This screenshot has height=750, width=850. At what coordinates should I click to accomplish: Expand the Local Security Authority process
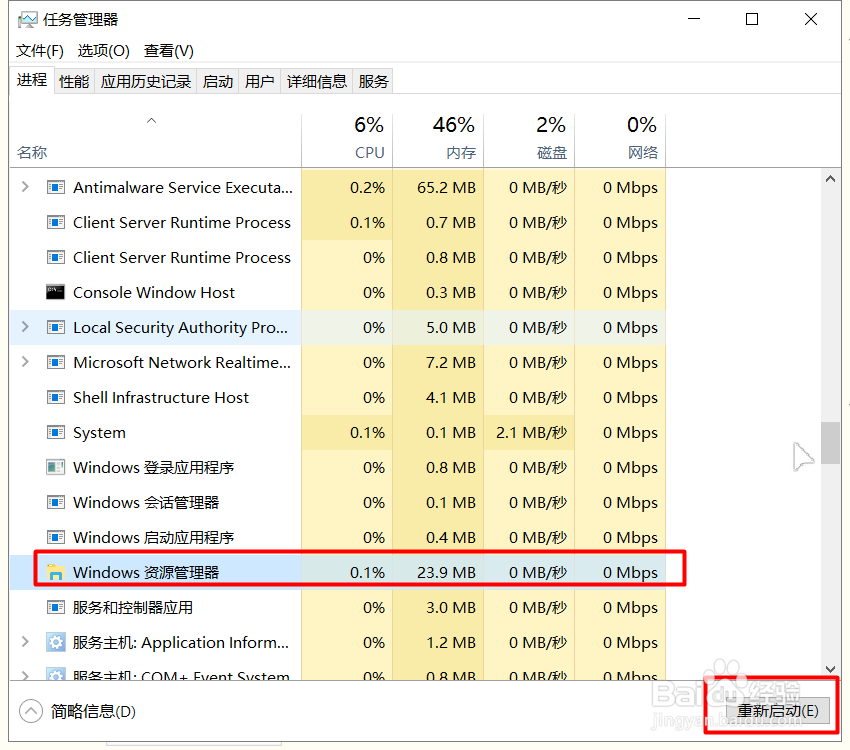pyautogui.click(x=25, y=327)
